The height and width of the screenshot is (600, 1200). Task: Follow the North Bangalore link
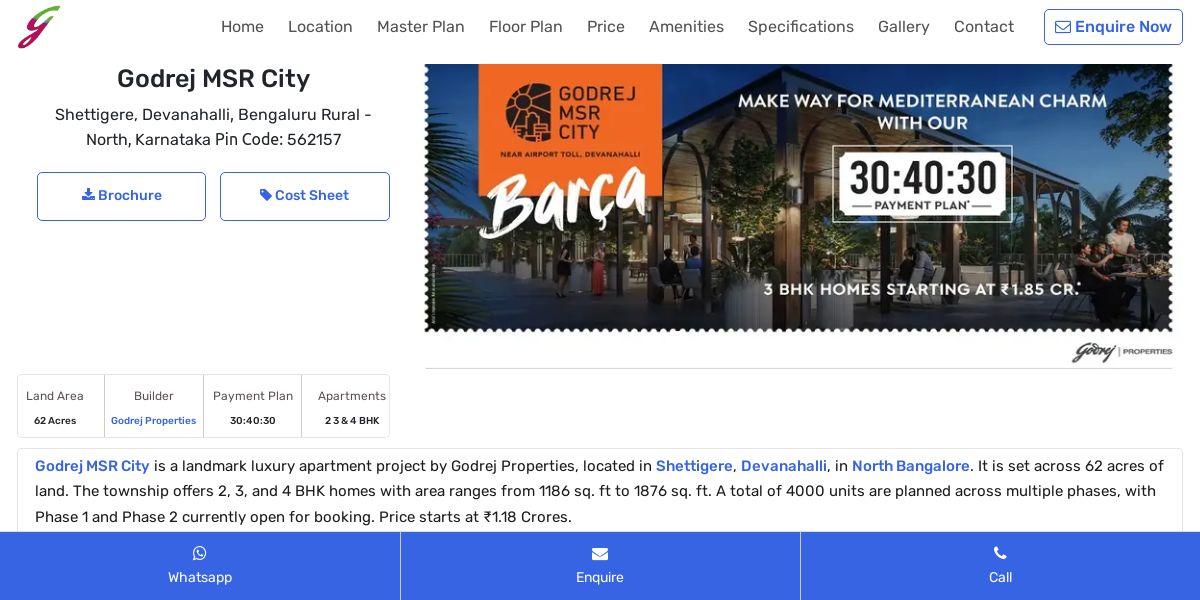(x=911, y=466)
